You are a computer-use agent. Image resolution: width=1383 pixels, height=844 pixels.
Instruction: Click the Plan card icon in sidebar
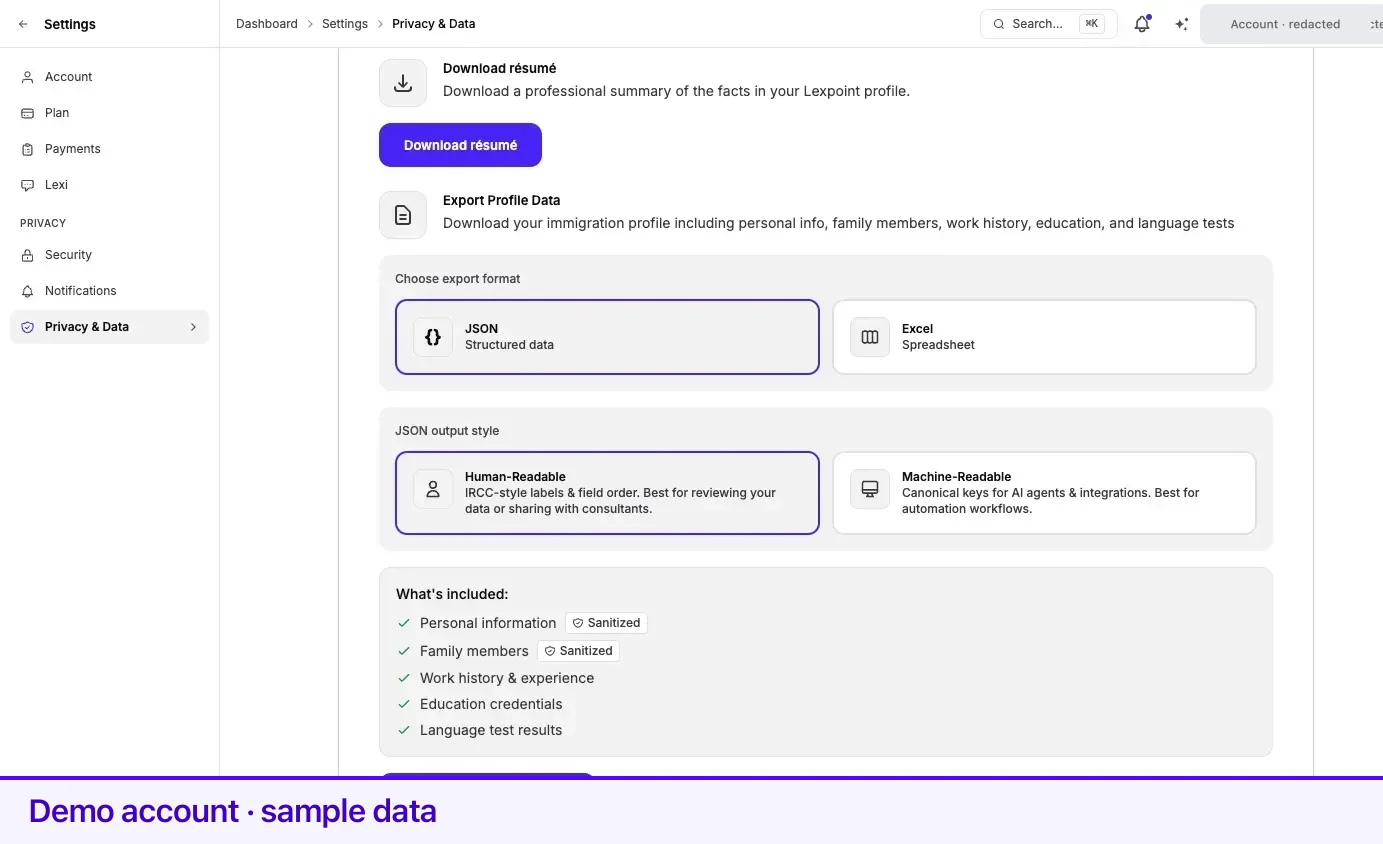click(x=27, y=113)
